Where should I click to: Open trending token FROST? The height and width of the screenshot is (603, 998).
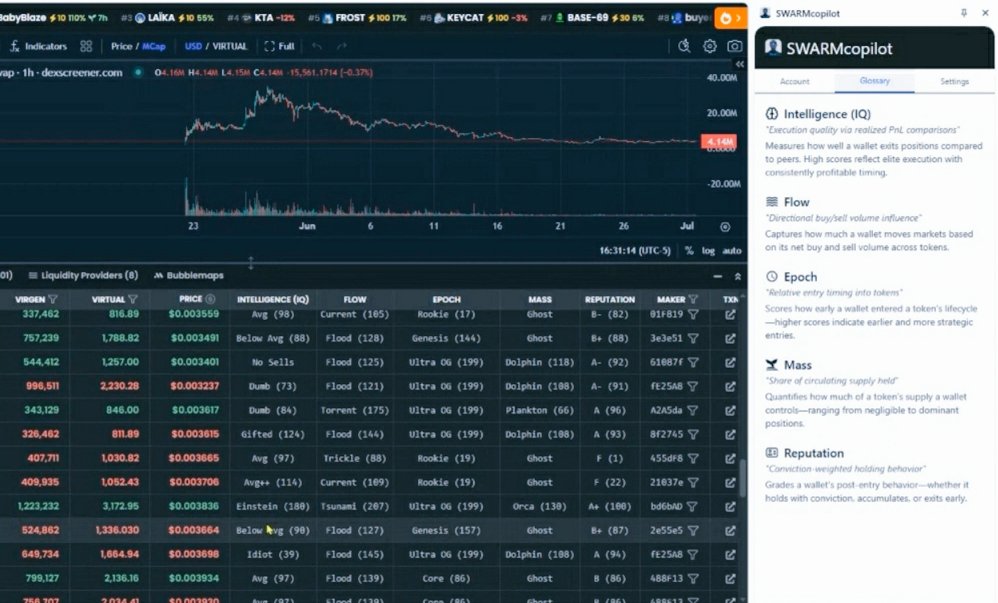point(357,18)
